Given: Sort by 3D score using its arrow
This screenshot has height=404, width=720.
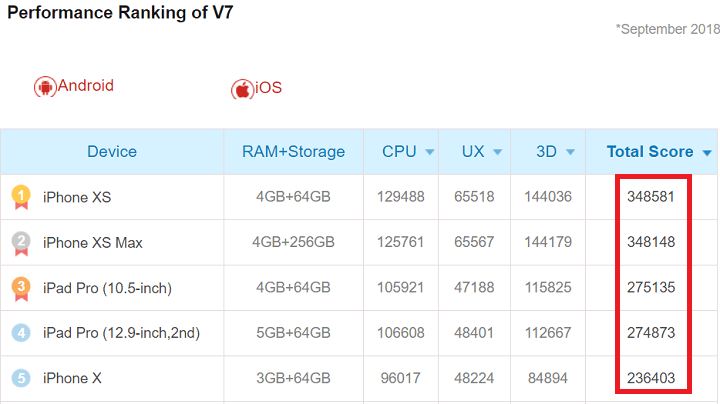Looking at the screenshot, I should tap(570, 153).
